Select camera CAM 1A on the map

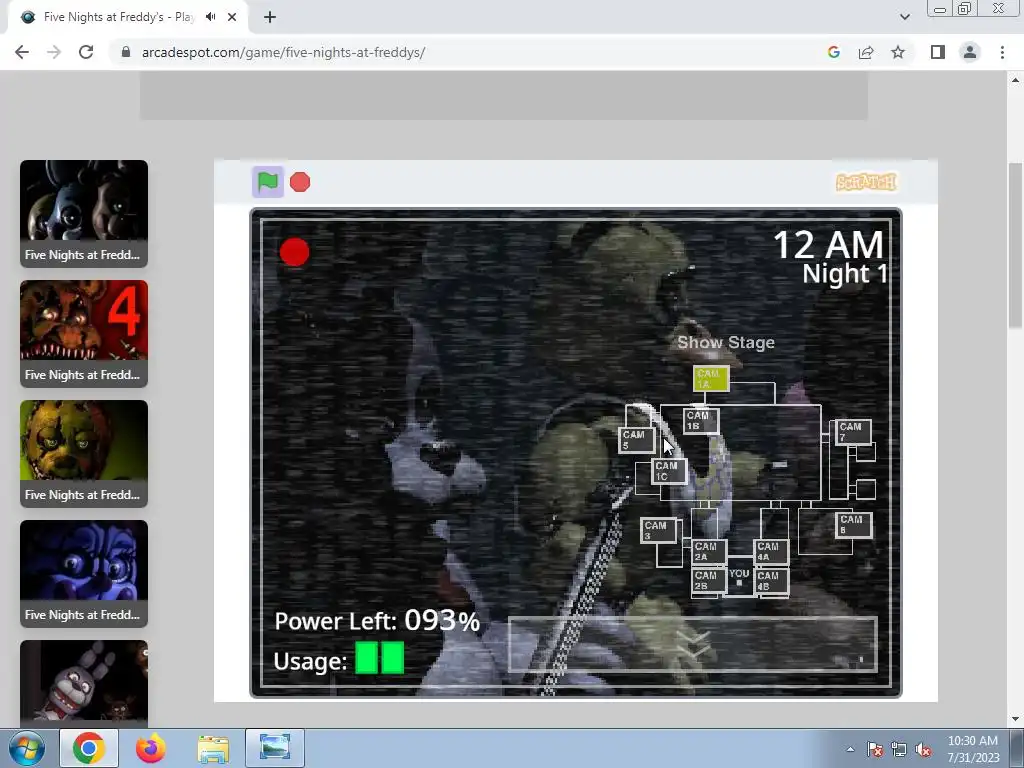pos(711,378)
